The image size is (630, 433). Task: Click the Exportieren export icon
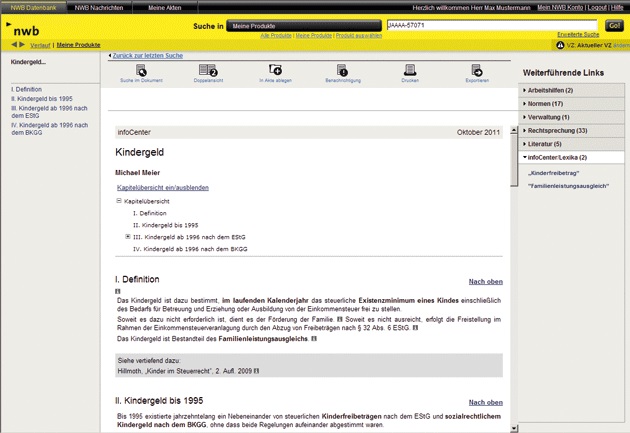click(x=477, y=70)
